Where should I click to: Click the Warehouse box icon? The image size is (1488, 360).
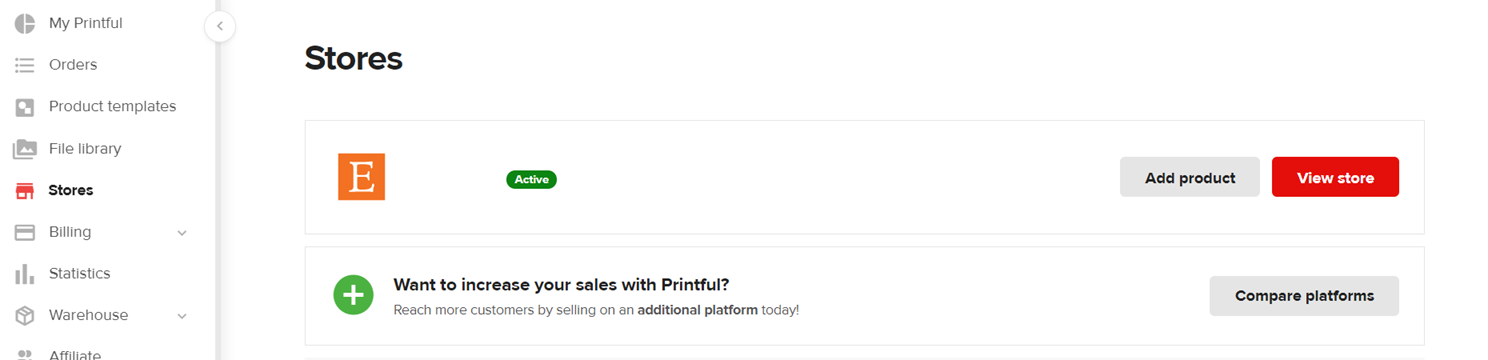click(x=24, y=316)
